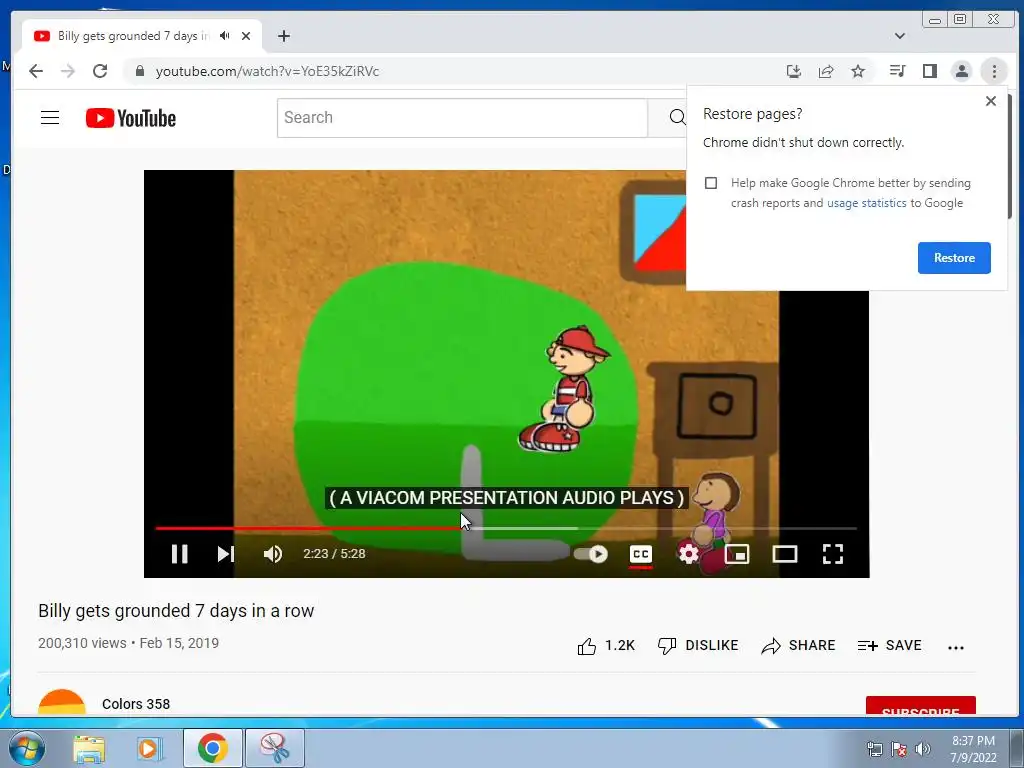Screen dimensions: 1024x768
Task: Open more actions ellipsis menu
Action: click(955, 647)
